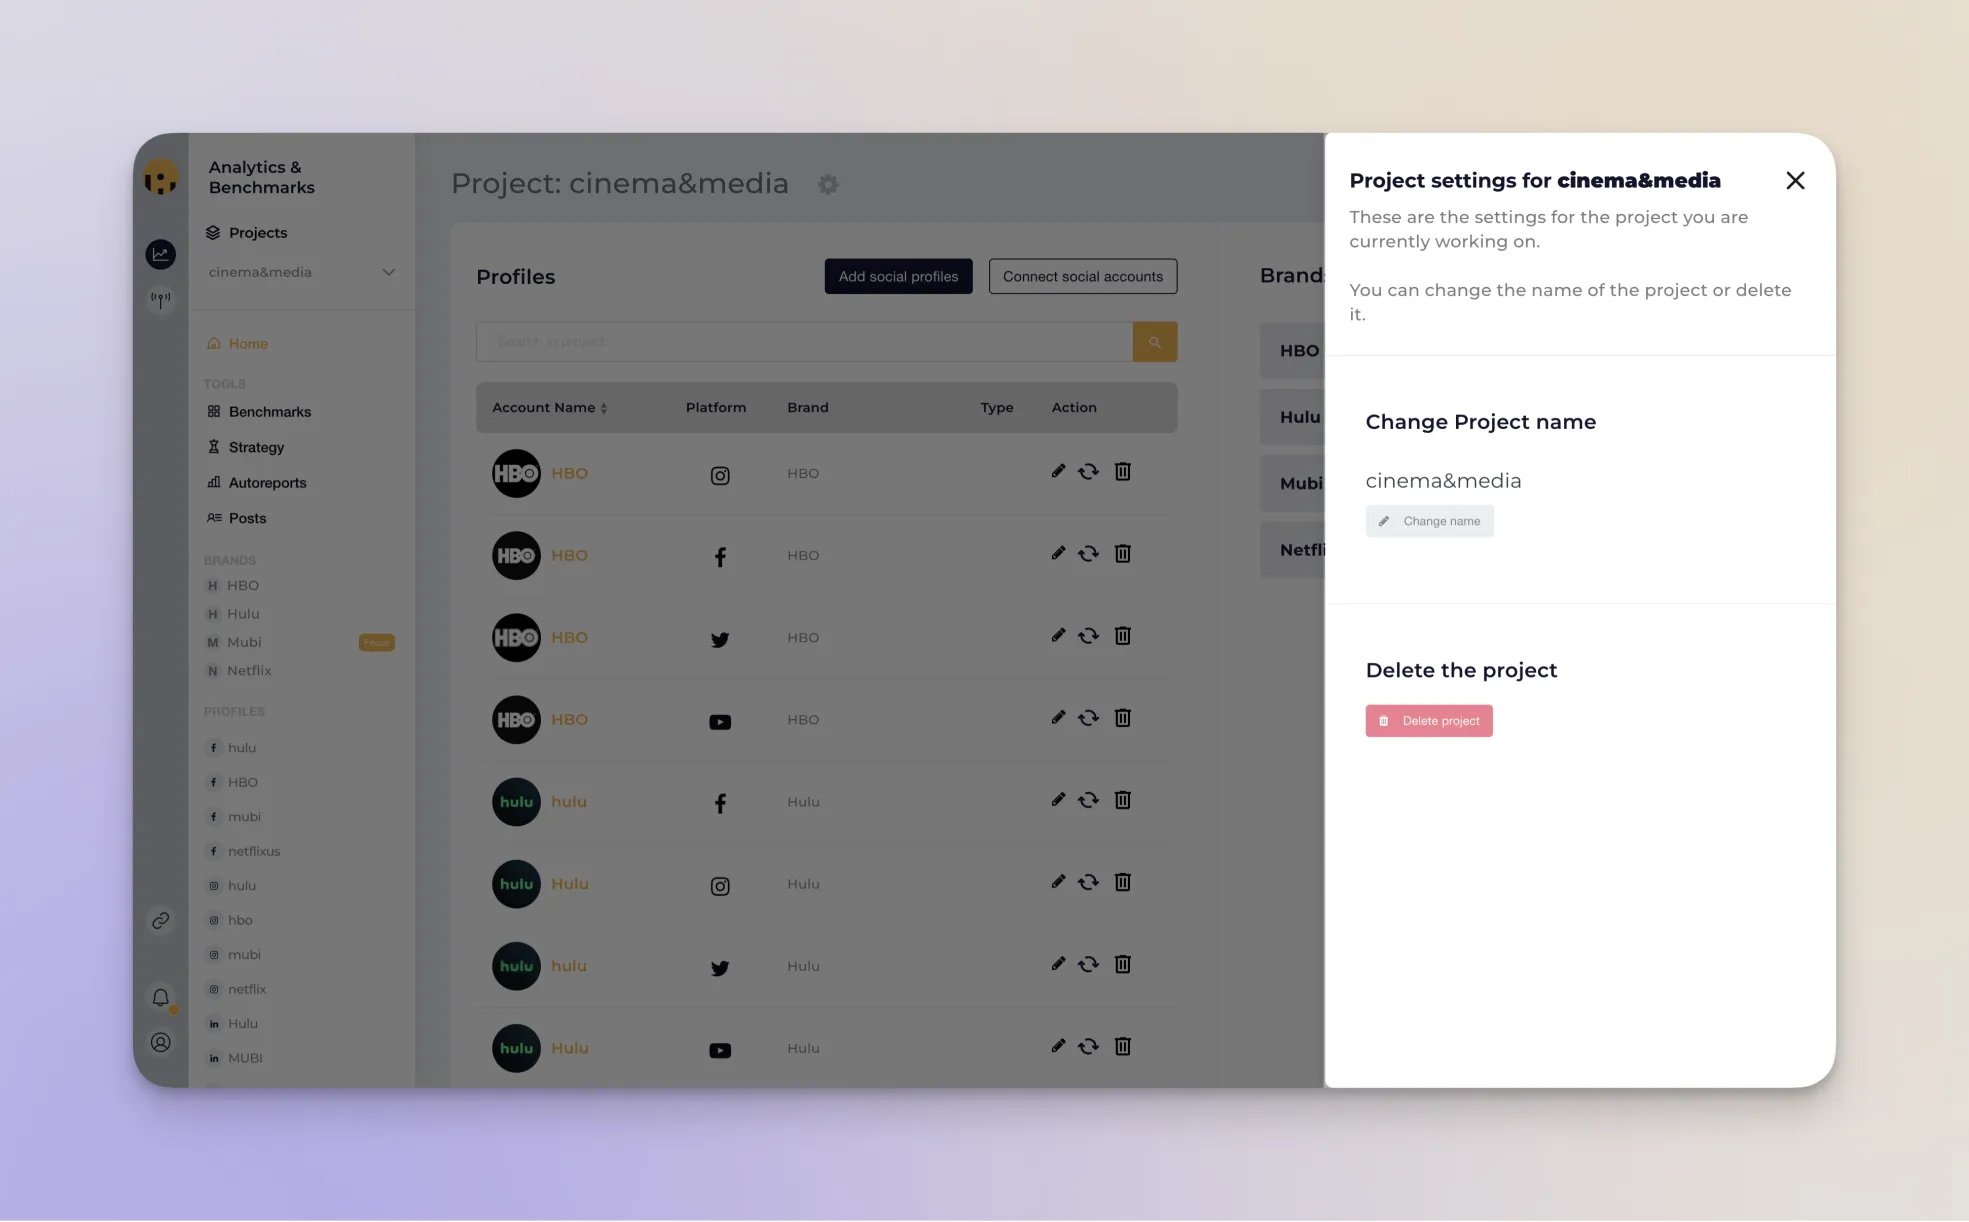
Task: Delete the hulu Facebook profile row
Action: click(1123, 799)
